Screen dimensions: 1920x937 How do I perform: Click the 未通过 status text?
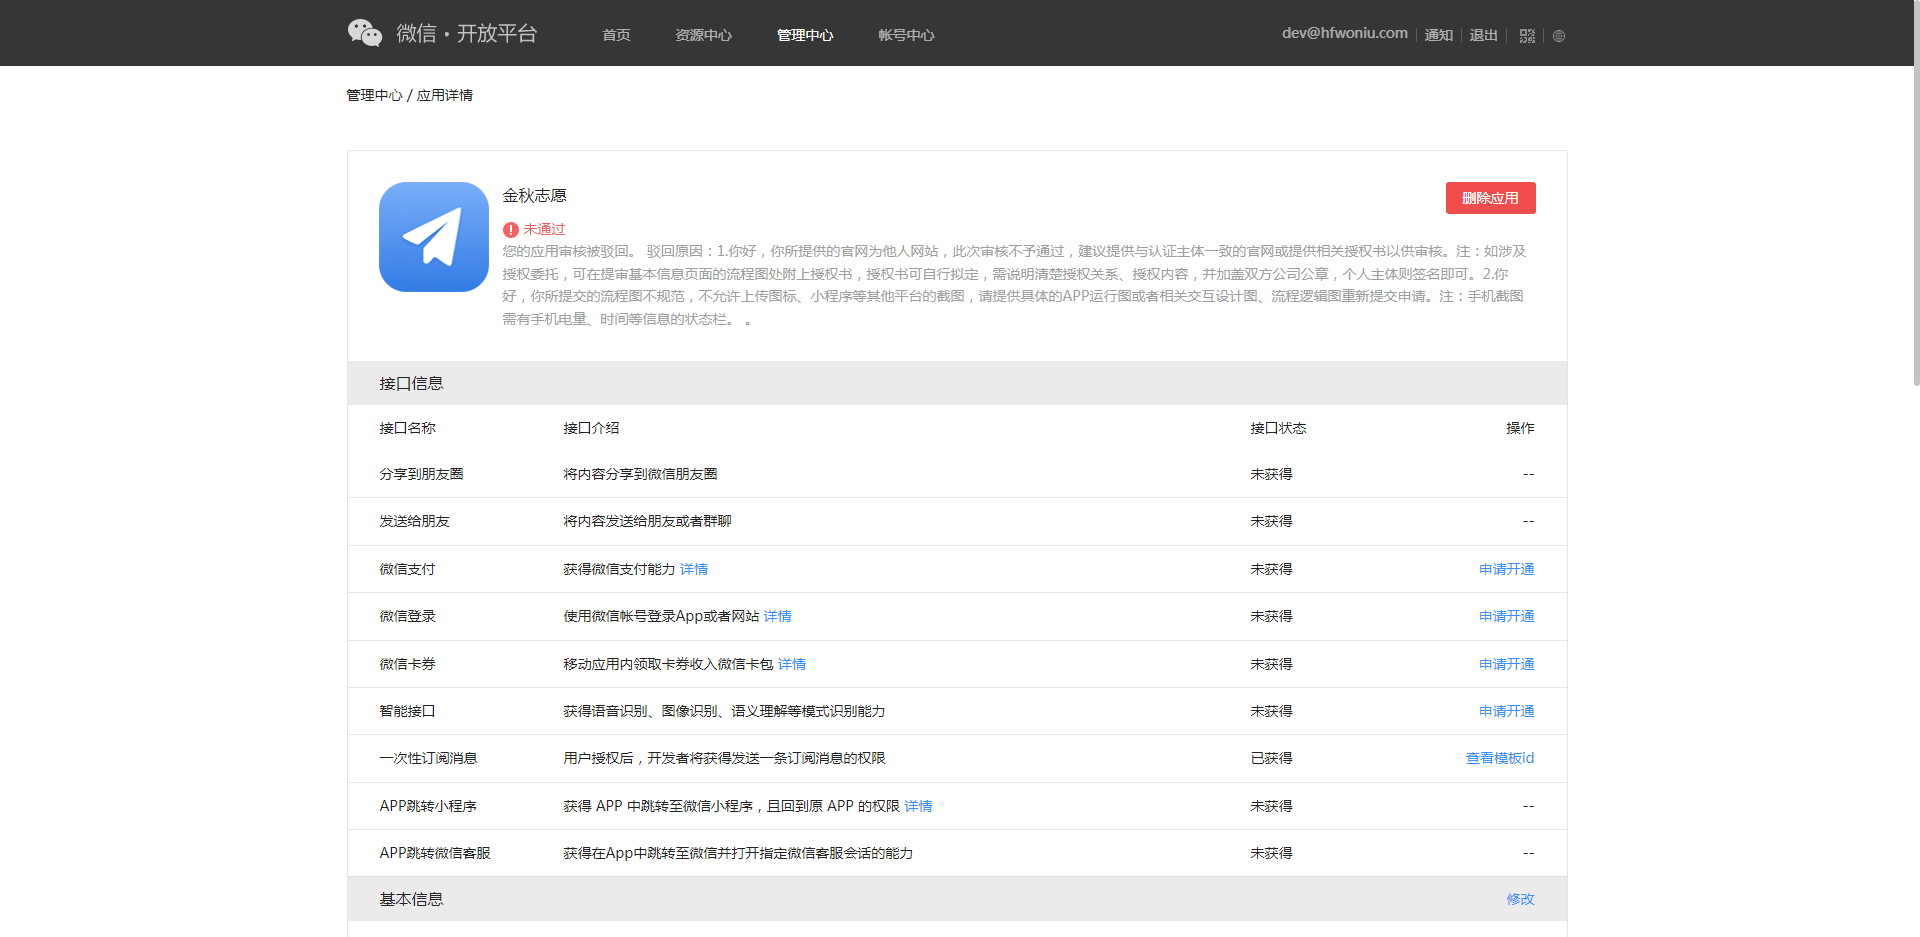coord(544,229)
